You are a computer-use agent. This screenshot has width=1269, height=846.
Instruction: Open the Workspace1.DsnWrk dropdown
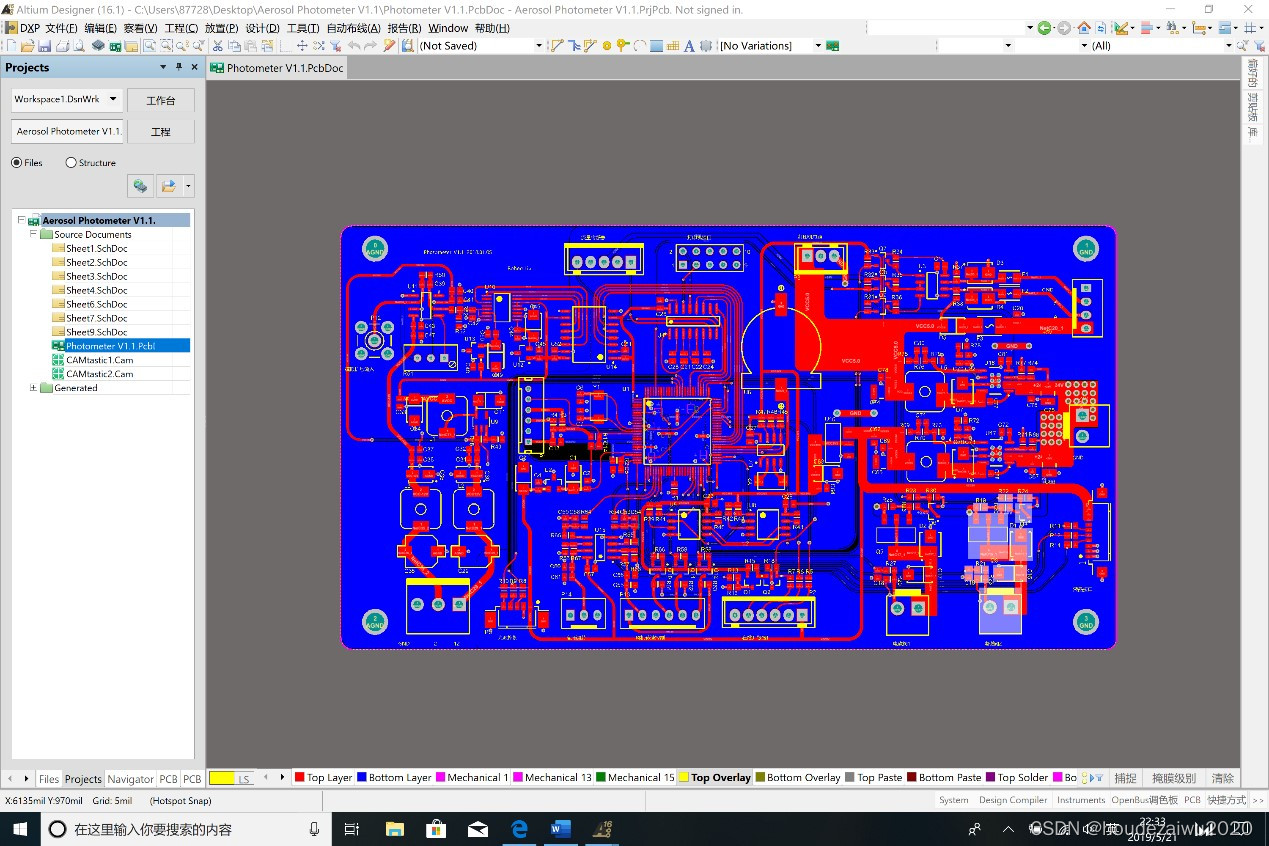113,99
